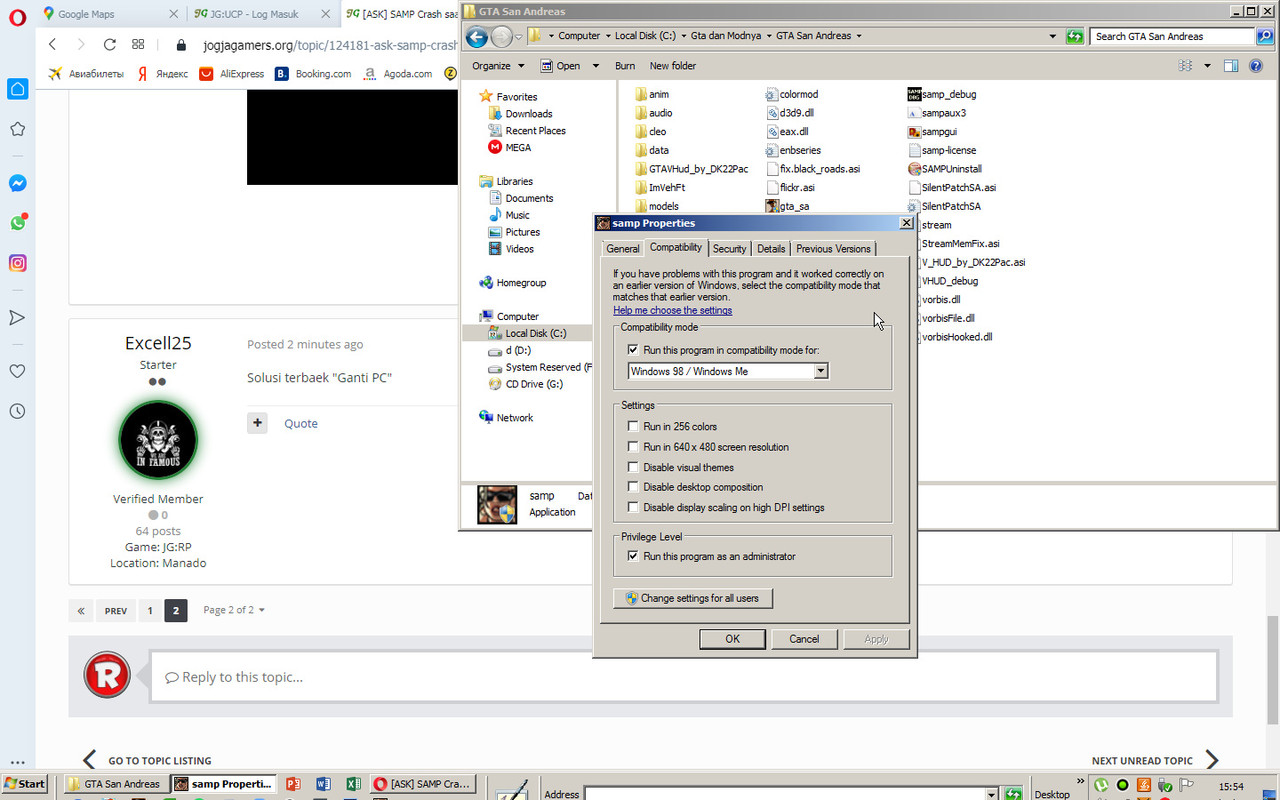Click the forum reply user avatar icon
The height and width of the screenshot is (800, 1280).
(x=108, y=675)
